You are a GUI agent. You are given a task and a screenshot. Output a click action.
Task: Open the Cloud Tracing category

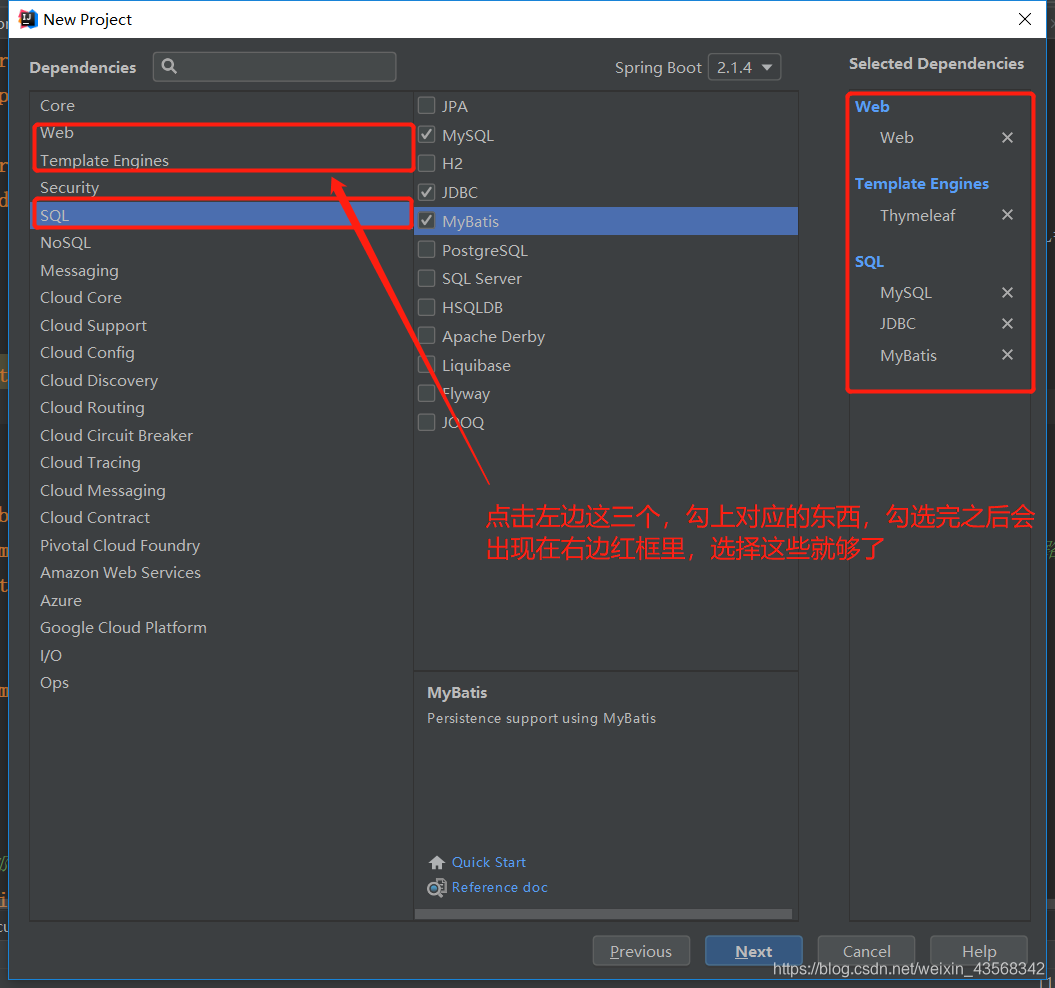tap(221, 462)
